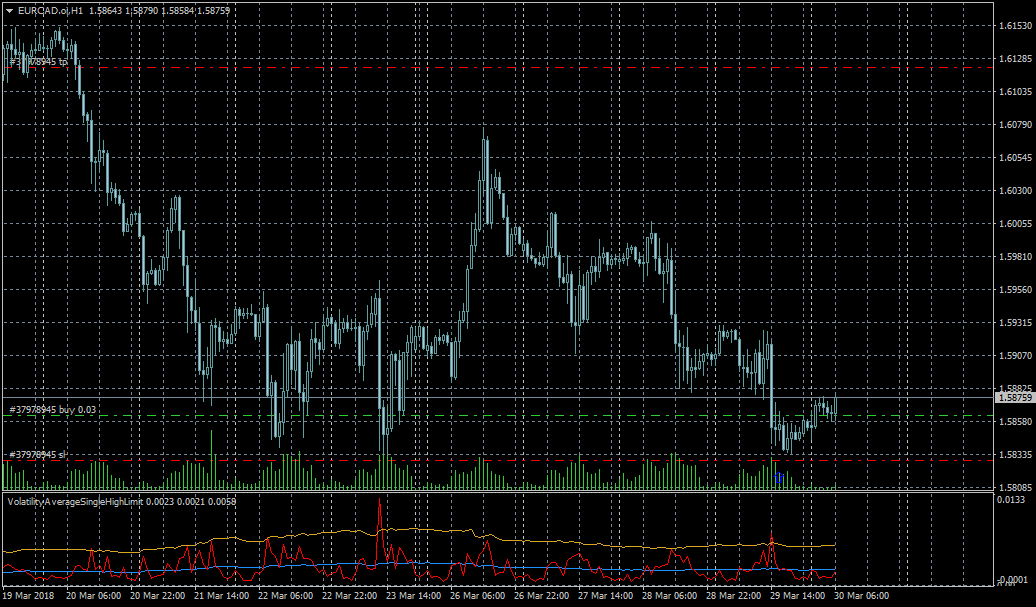Click the 1.60545 price axis label
1036x607 pixels.
[x=1016, y=158]
